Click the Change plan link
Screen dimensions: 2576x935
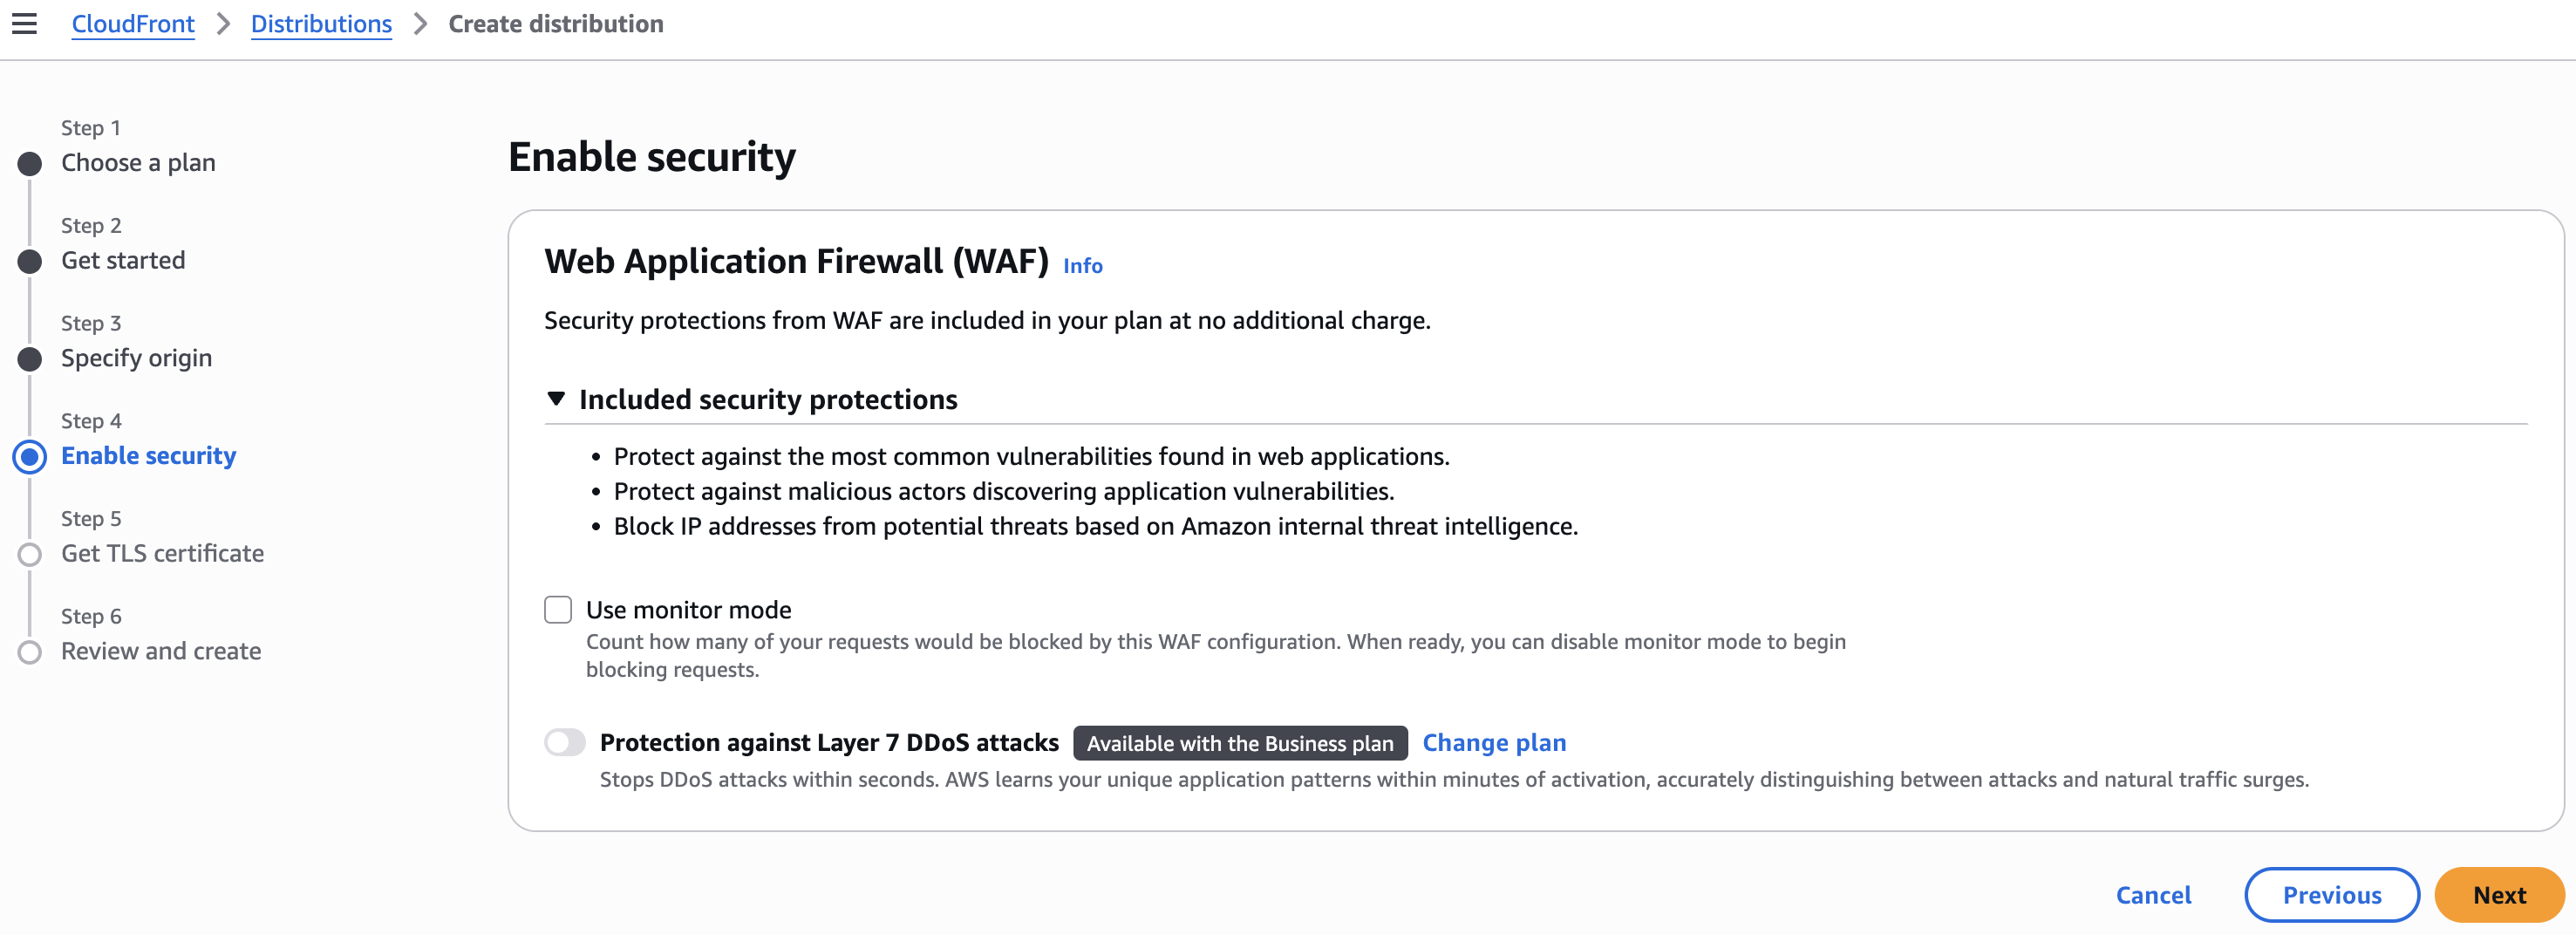pyautogui.click(x=1494, y=743)
